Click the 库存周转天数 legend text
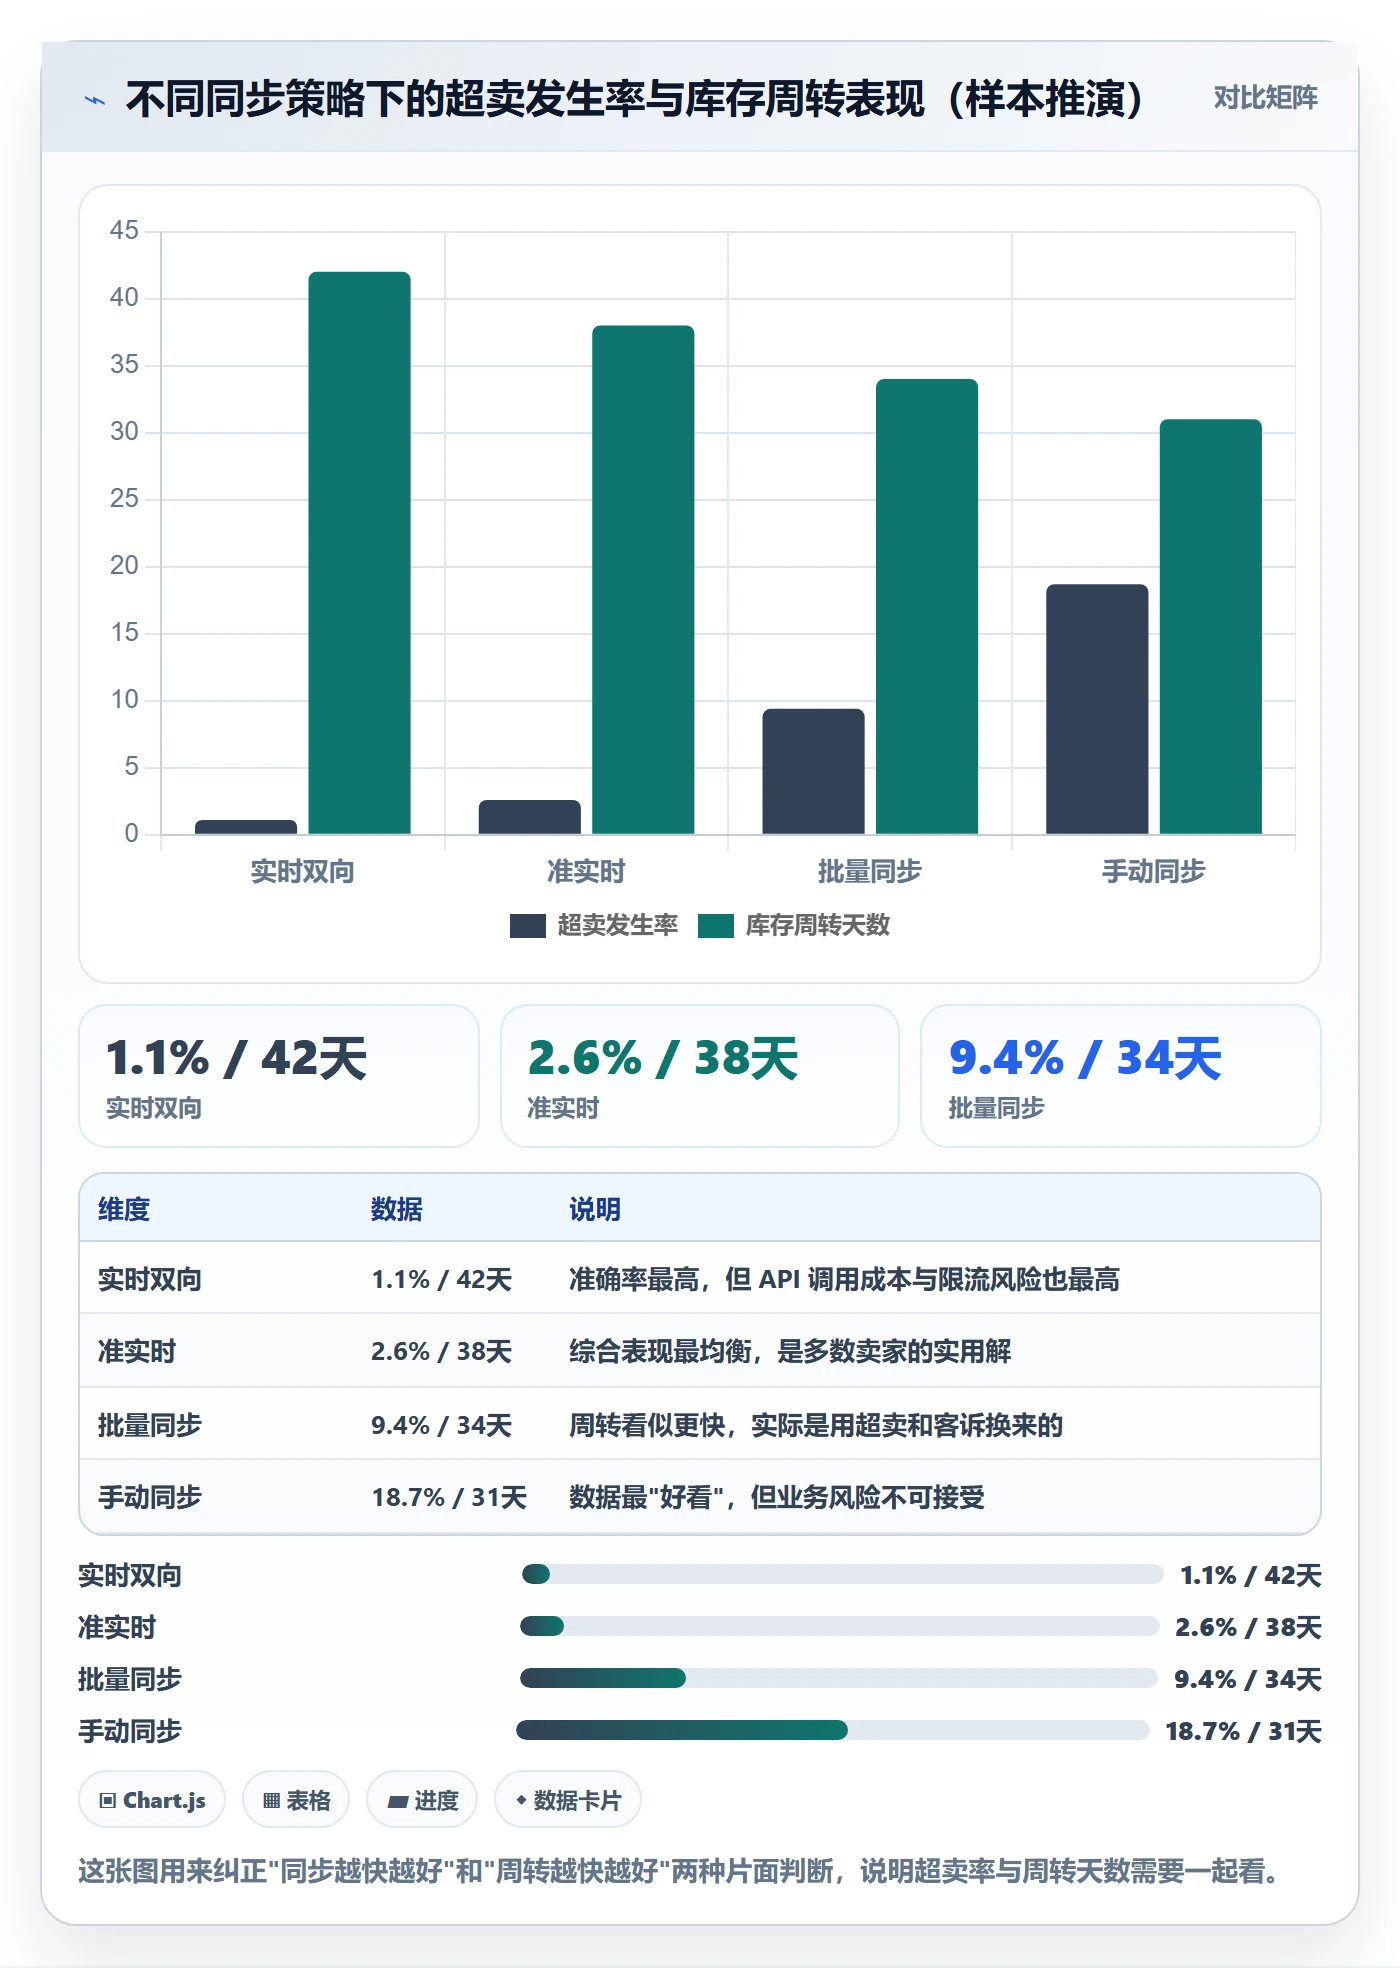 (x=817, y=926)
